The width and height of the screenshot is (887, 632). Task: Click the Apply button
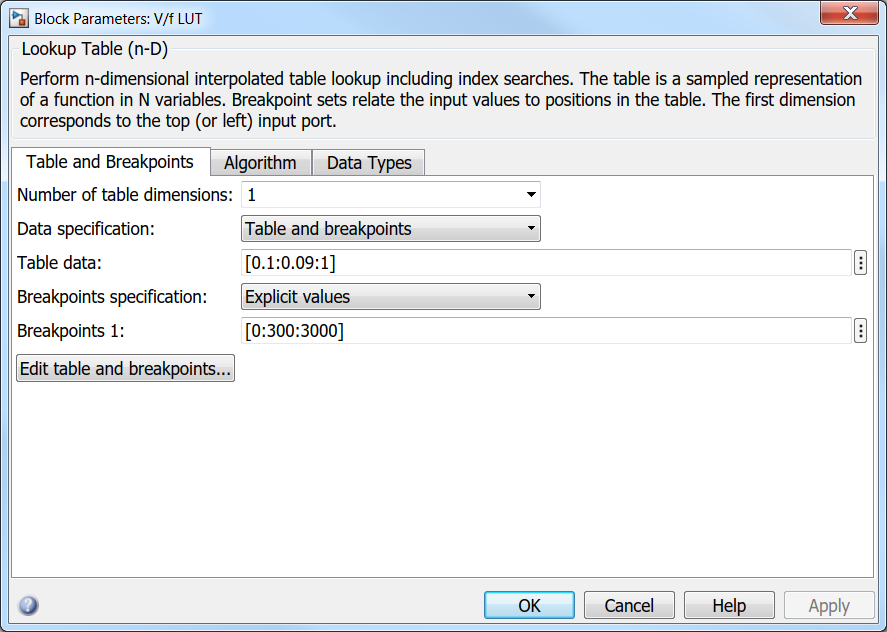coord(829,605)
